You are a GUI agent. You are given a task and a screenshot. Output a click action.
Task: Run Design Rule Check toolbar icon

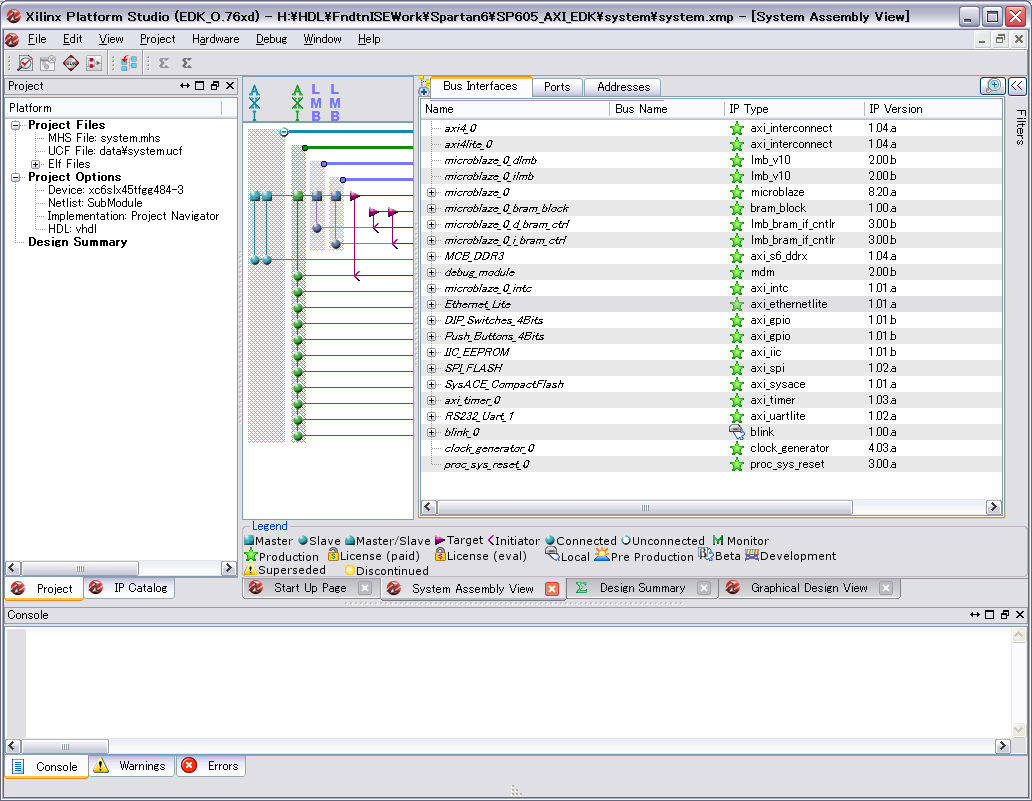[x=25, y=63]
